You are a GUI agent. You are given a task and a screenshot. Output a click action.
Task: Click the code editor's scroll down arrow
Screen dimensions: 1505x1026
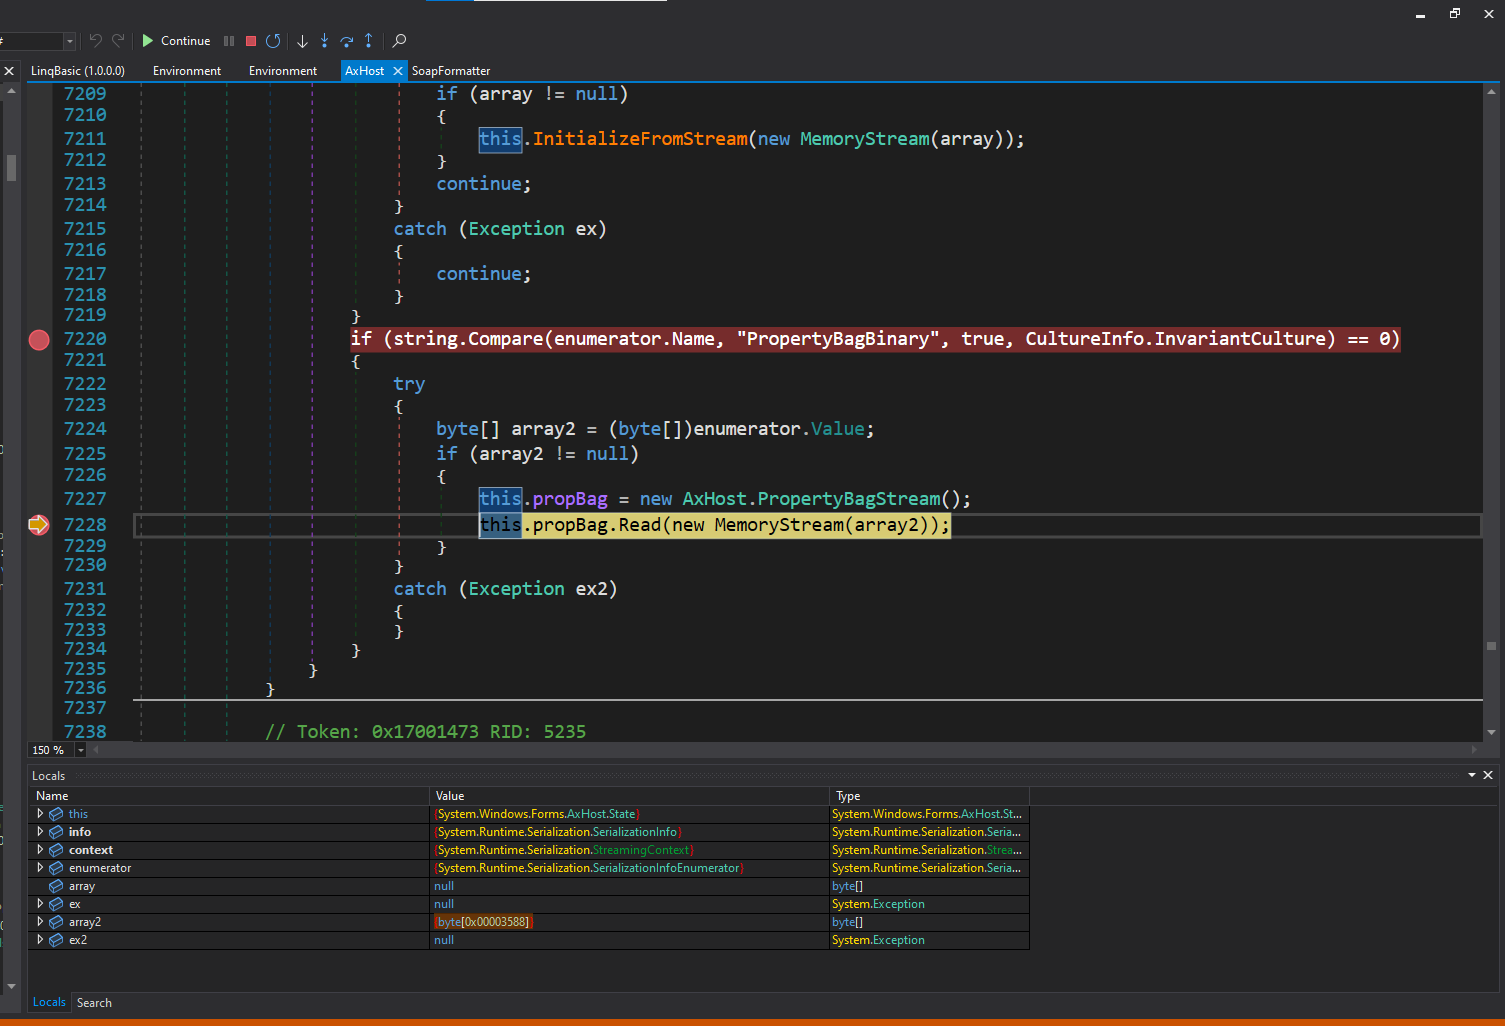click(x=1491, y=732)
